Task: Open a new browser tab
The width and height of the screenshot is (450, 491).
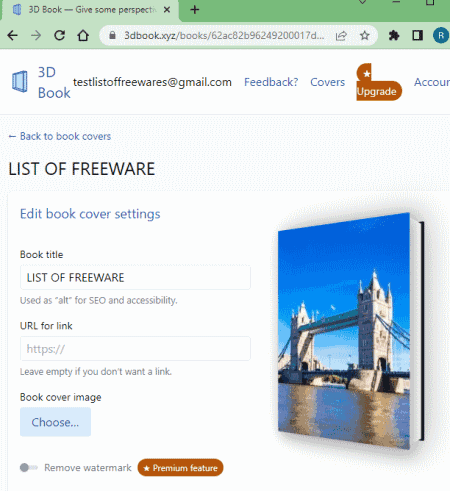Action: (195, 10)
